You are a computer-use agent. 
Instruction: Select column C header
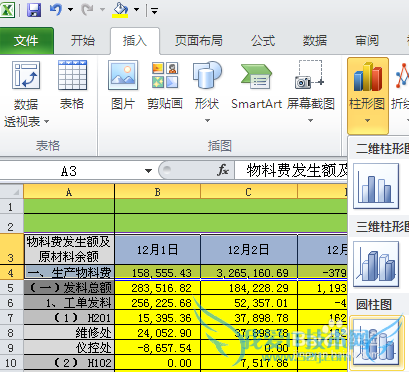click(x=249, y=192)
